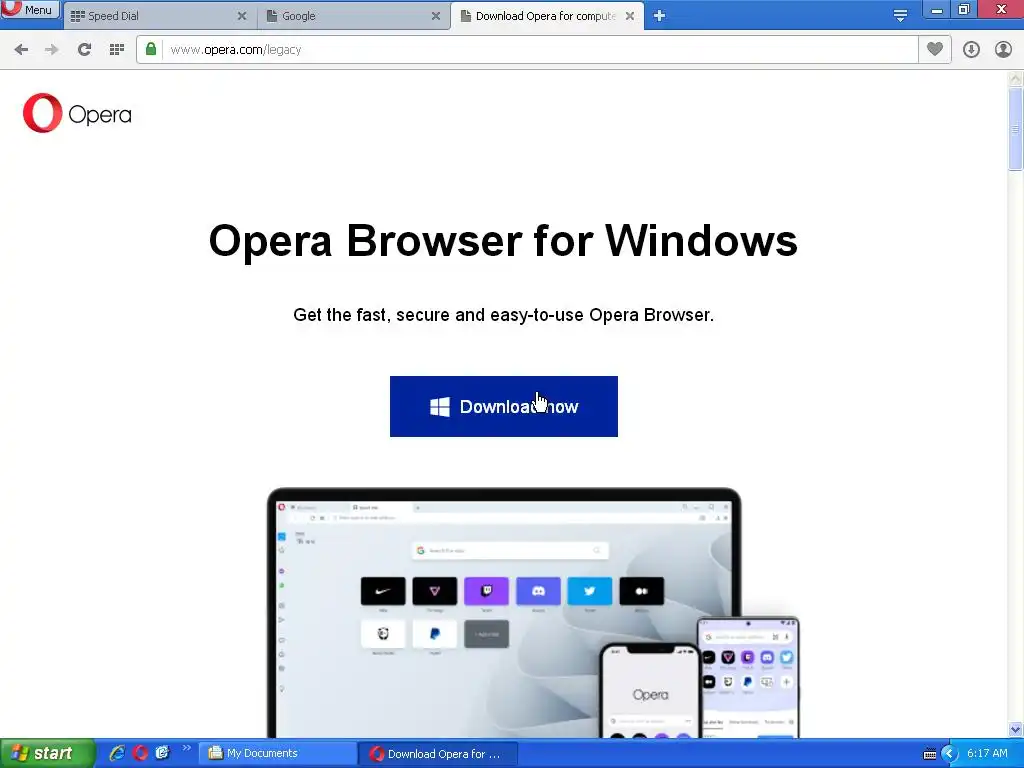The width and height of the screenshot is (1024, 768).
Task: Open the user account icon
Action: (1003, 50)
